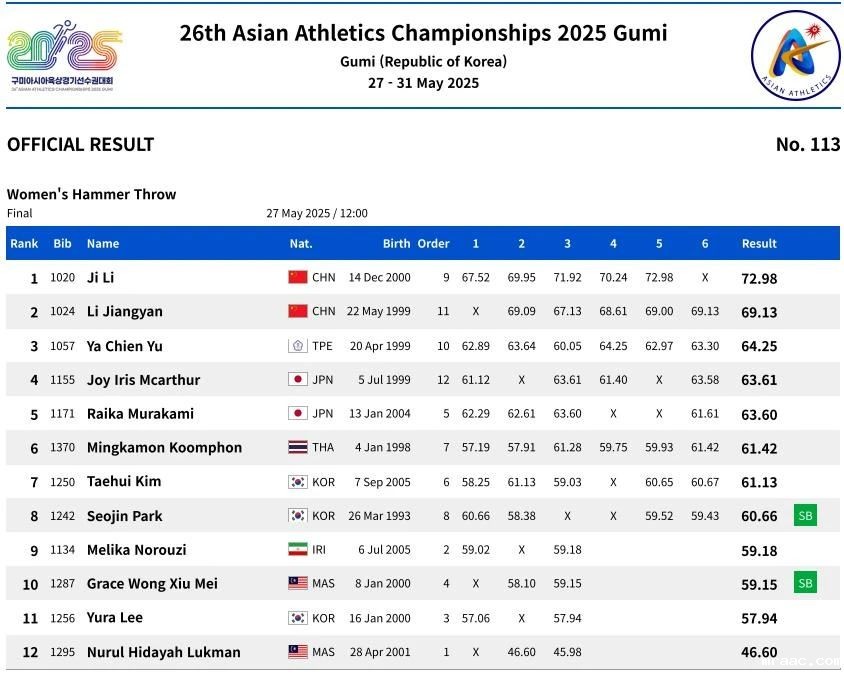Image resolution: width=844 pixels, height=677 pixels.
Task: Click the green SB badge for Seojin Park
Action: pos(805,516)
